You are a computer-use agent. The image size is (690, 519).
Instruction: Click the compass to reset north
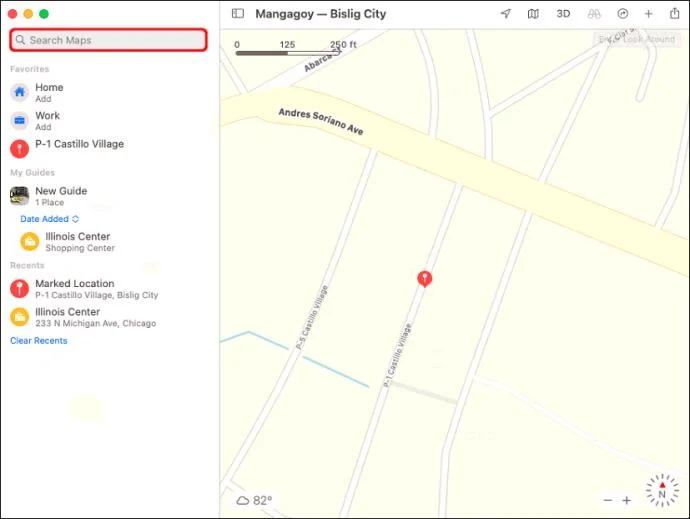click(662, 490)
